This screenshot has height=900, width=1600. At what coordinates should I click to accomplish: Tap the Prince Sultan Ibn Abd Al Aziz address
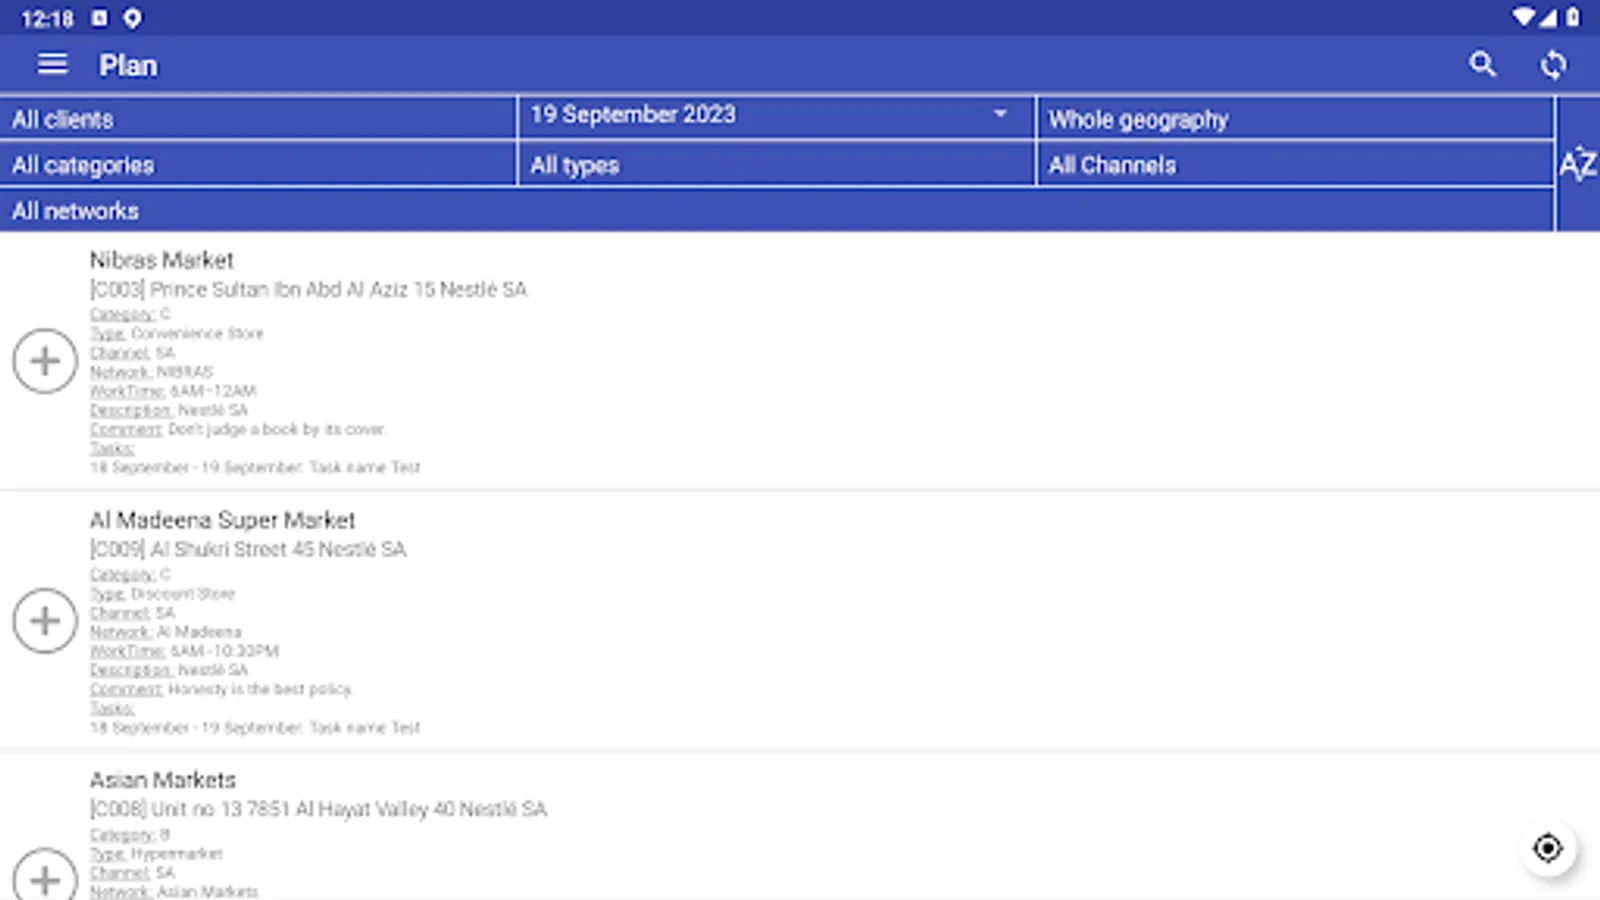(x=308, y=289)
